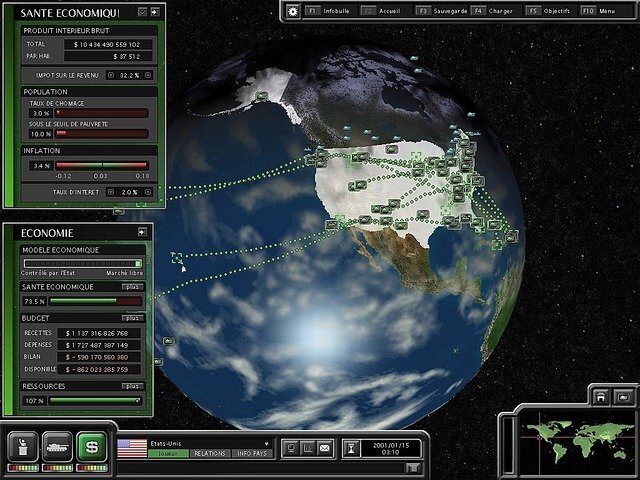Expand Sante Economique with plus button
Viewport: 640px width, 480px height.
(x=133, y=287)
